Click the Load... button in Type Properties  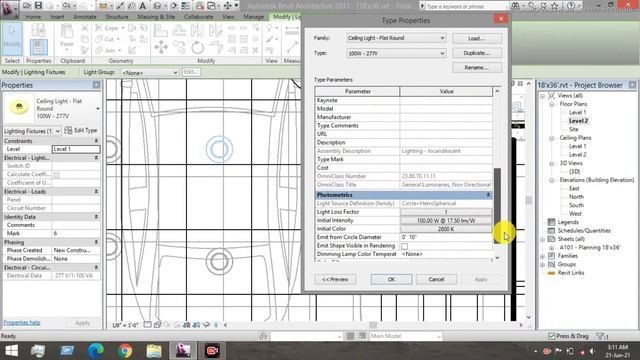tap(477, 38)
